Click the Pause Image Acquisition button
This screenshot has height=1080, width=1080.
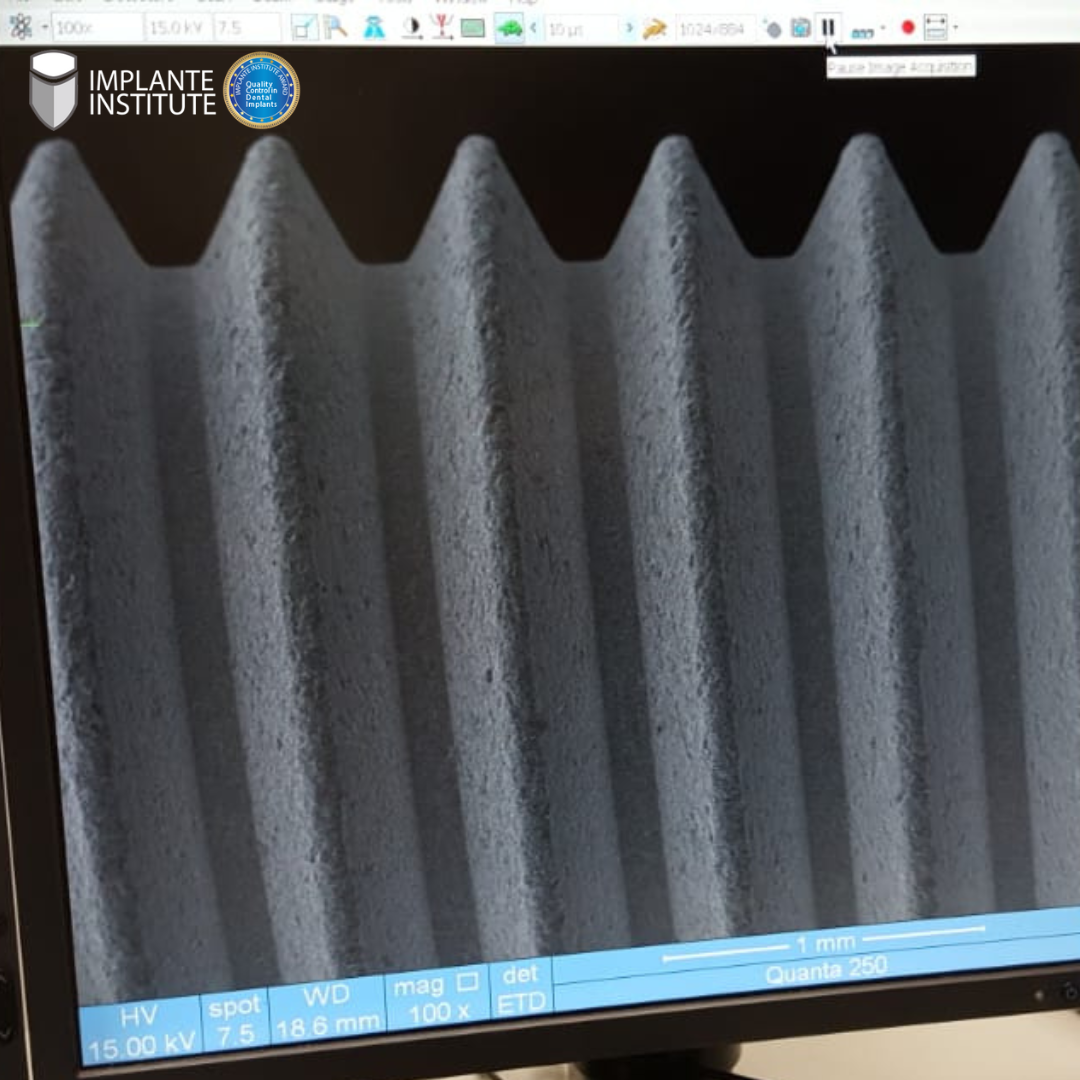click(x=828, y=27)
